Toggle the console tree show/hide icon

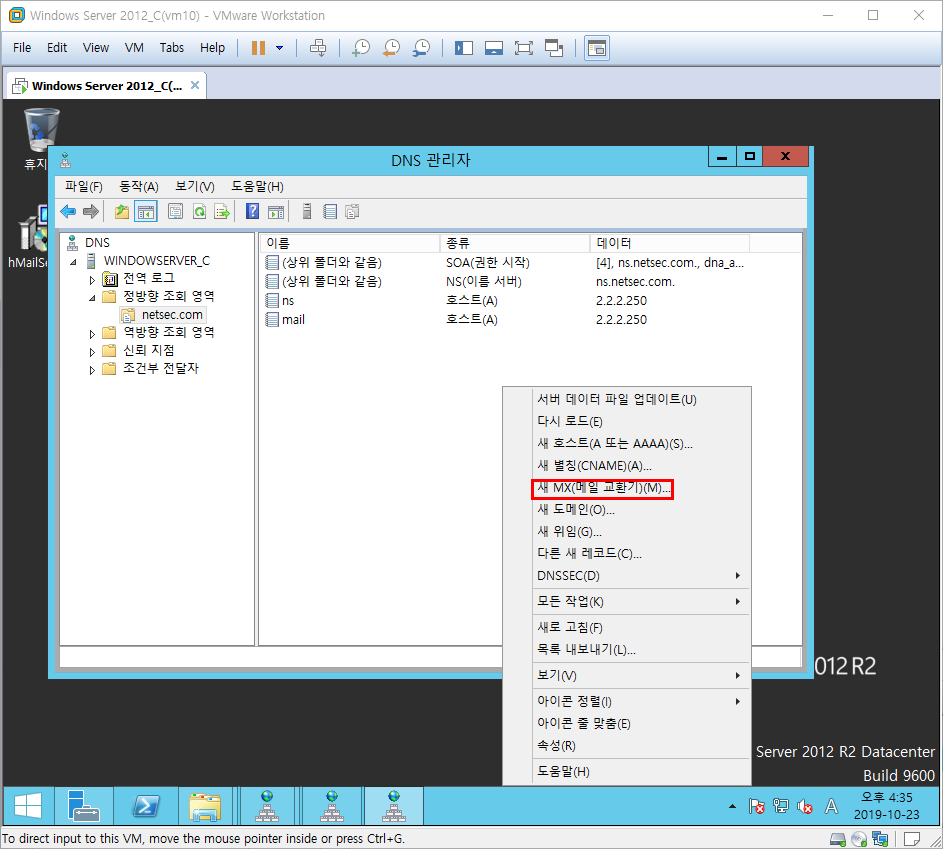click(x=146, y=212)
